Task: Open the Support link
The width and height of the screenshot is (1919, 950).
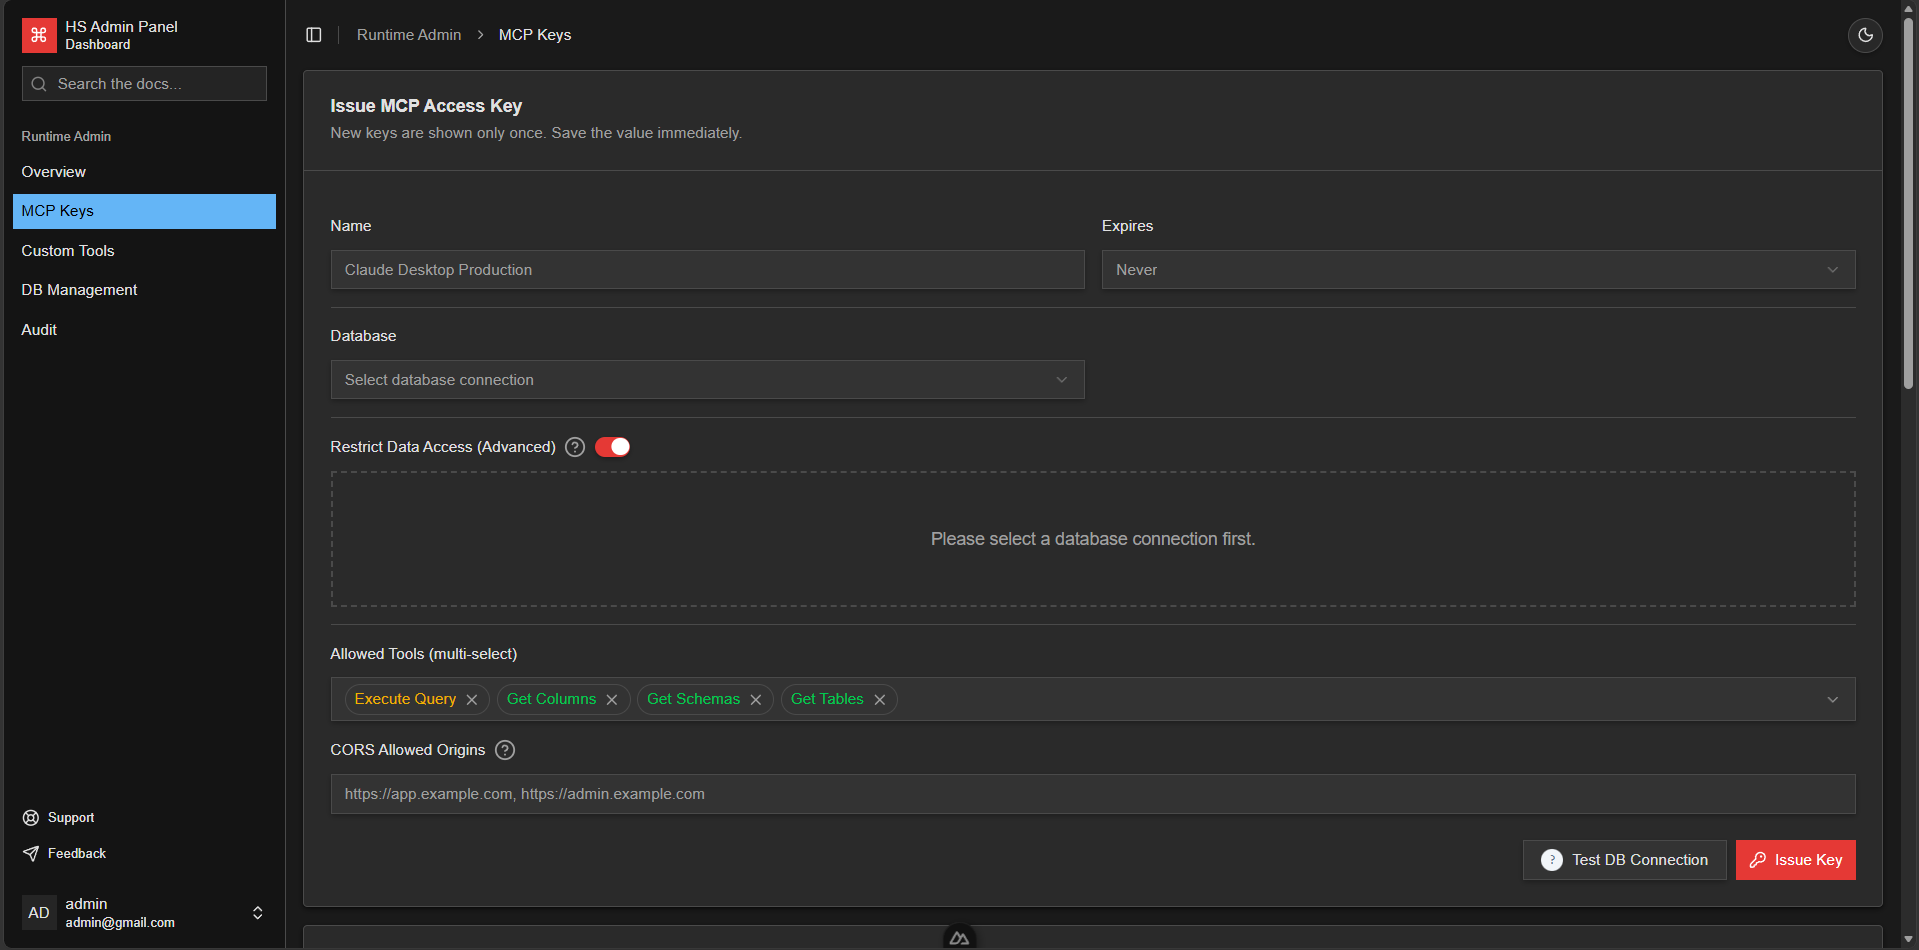Action: point(71,818)
